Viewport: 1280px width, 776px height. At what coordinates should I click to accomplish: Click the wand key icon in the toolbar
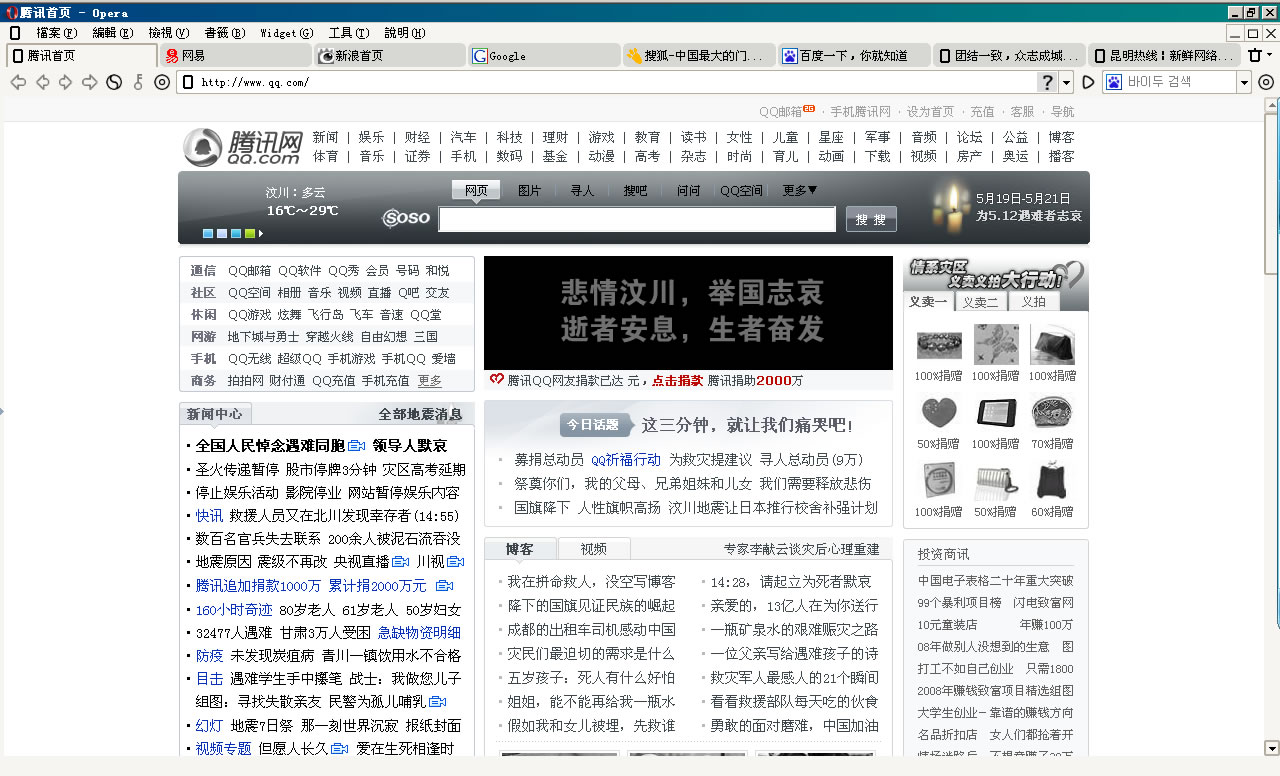138,82
